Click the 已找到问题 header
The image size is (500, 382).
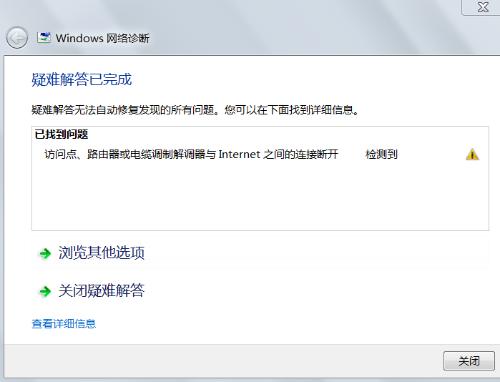click(x=61, y=134)
